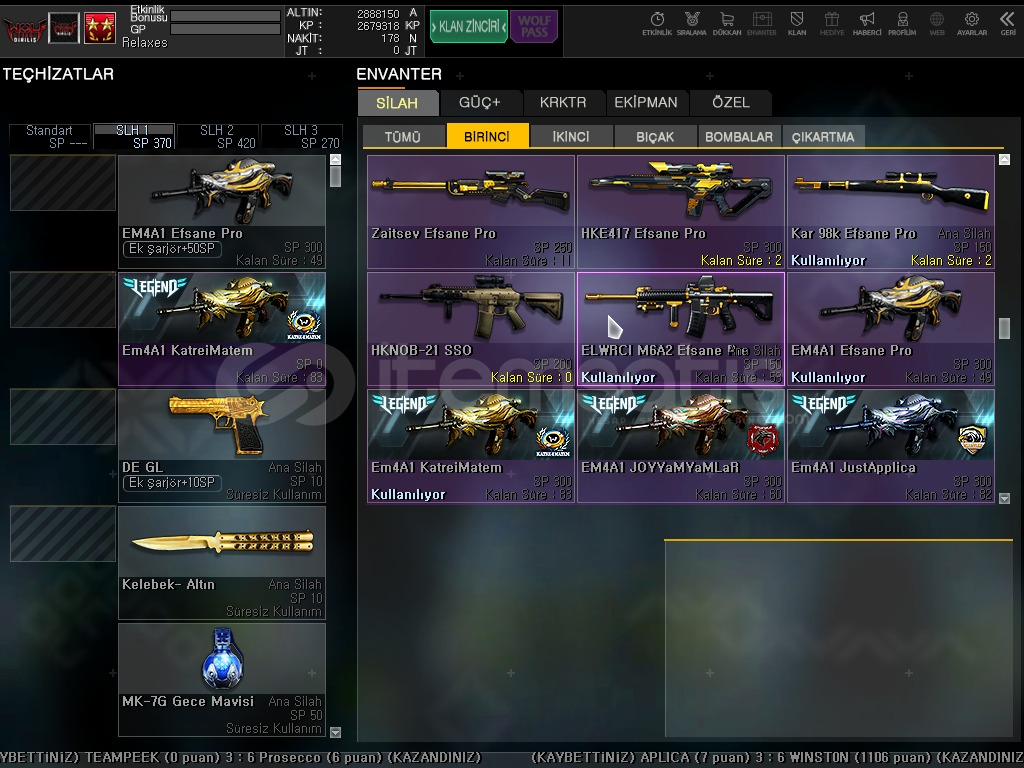Image resolution: width=1024 pixels, height=768 pixels.
Task: Select the BIÇAK weapon filter
Action: (655, 136)
